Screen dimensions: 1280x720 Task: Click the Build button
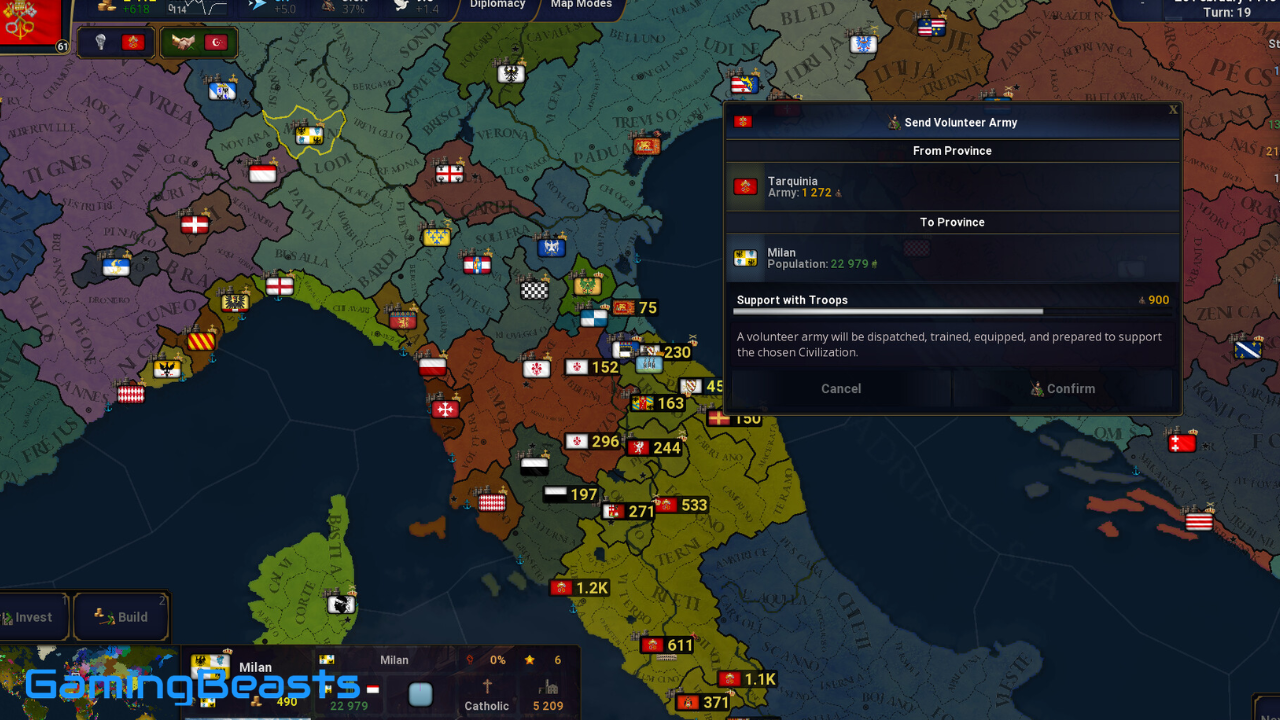pos(121,617)
